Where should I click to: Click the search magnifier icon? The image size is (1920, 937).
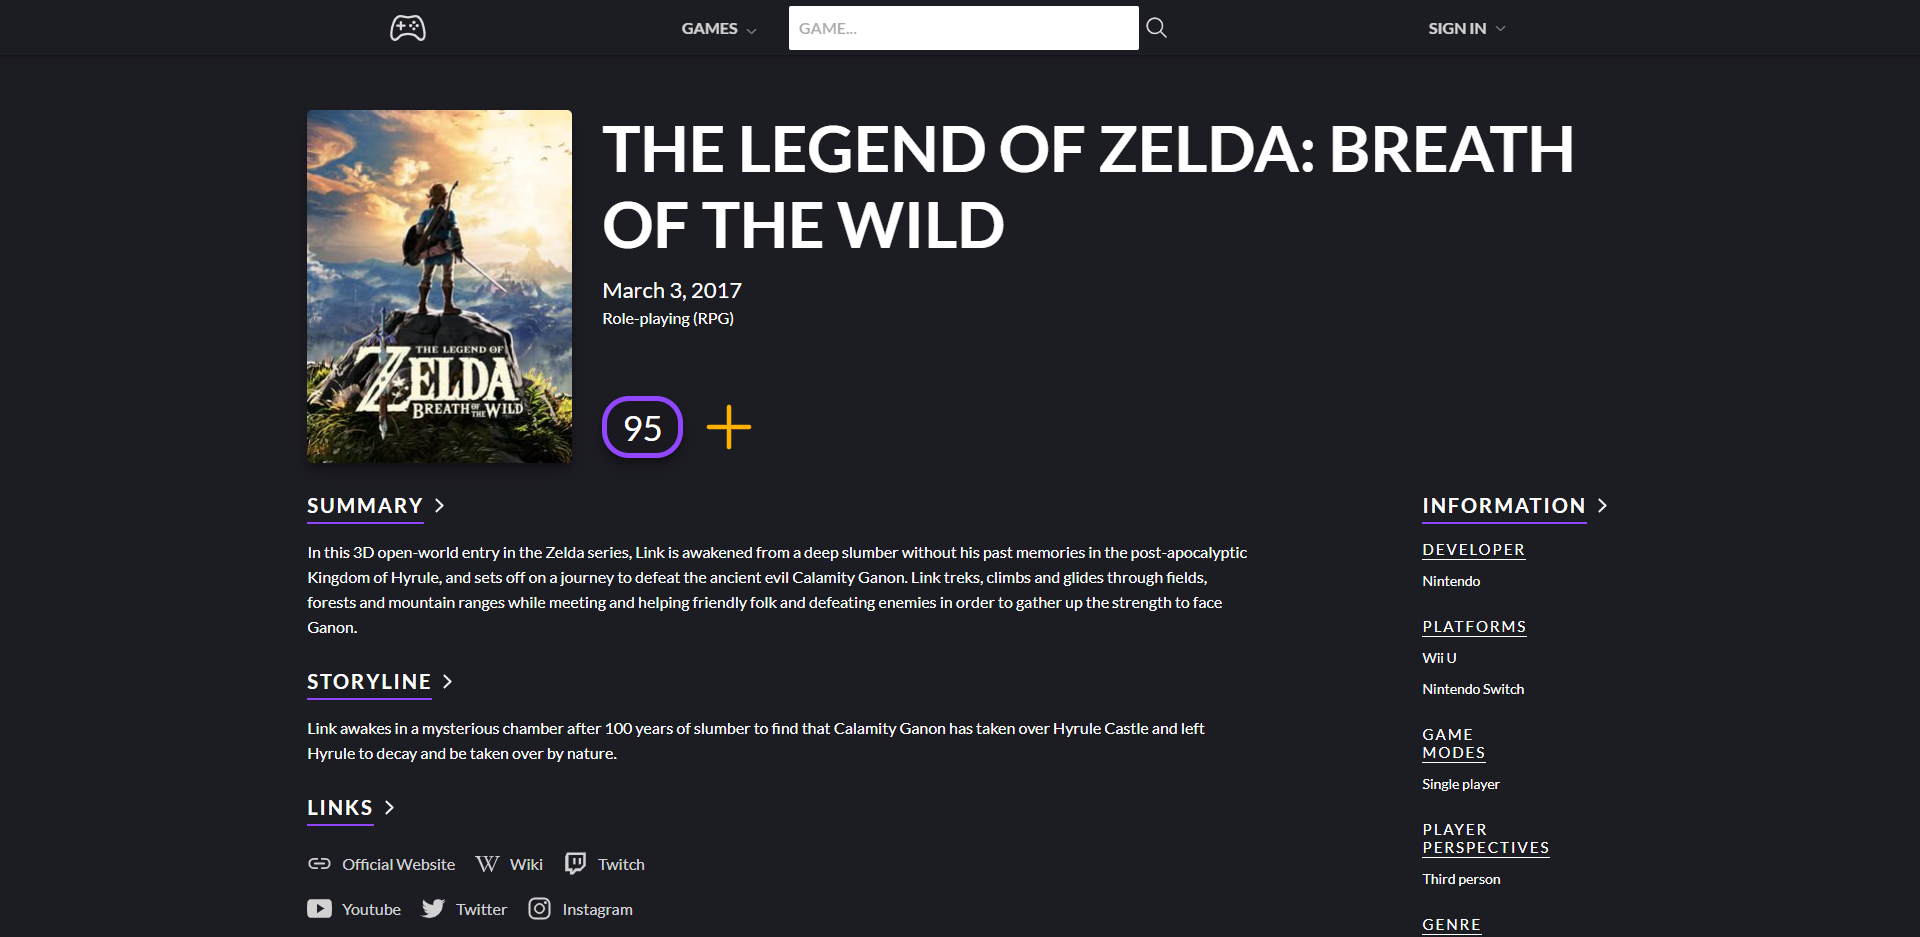(x=1156, y=27)
